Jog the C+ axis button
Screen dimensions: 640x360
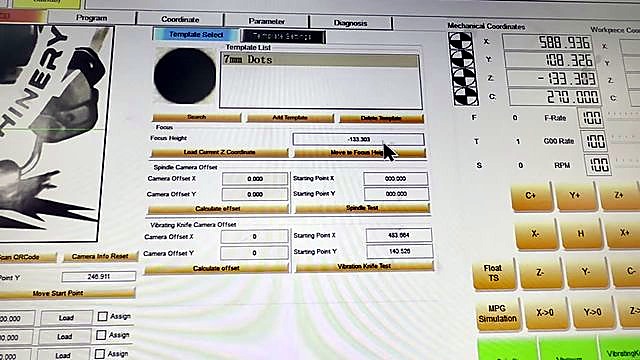click(x=531, y=196)
